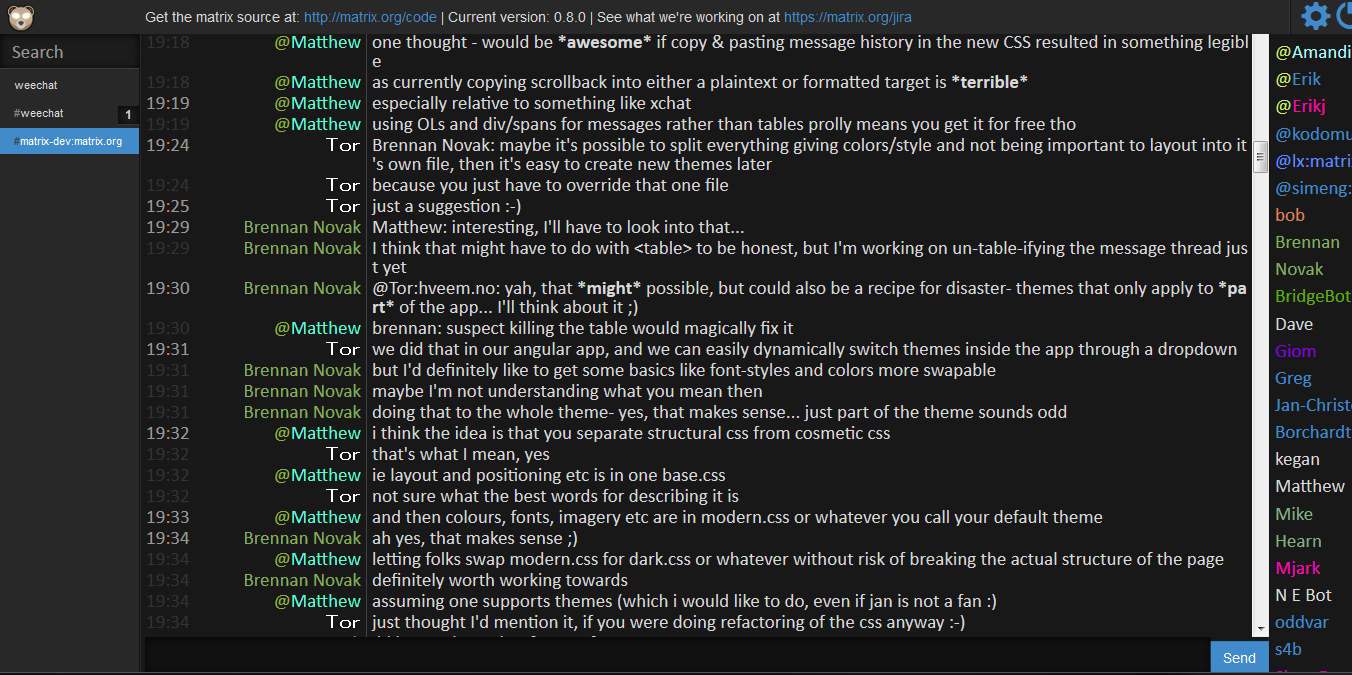Image resolution: width=1352 pixels, height=675 pixels.
Task: Click Giom in the nicklist
Action: (x=1295, y=351)
